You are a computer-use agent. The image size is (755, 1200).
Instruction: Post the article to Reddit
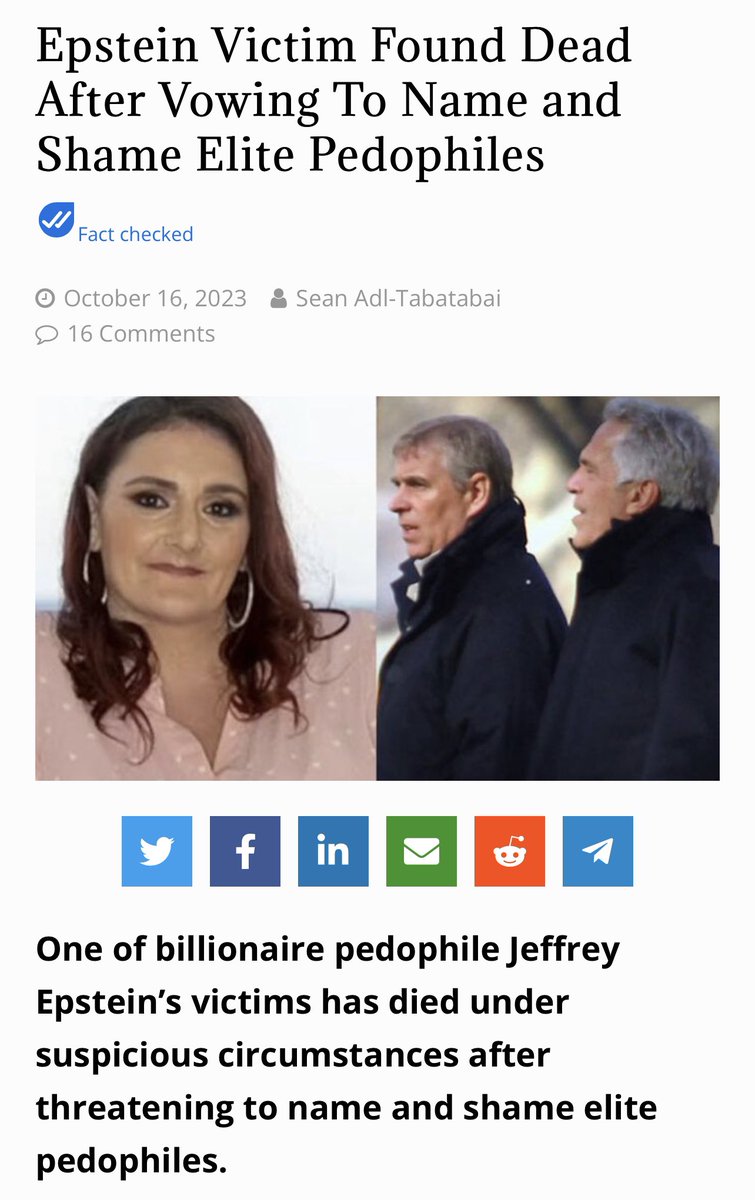point(509,851)
